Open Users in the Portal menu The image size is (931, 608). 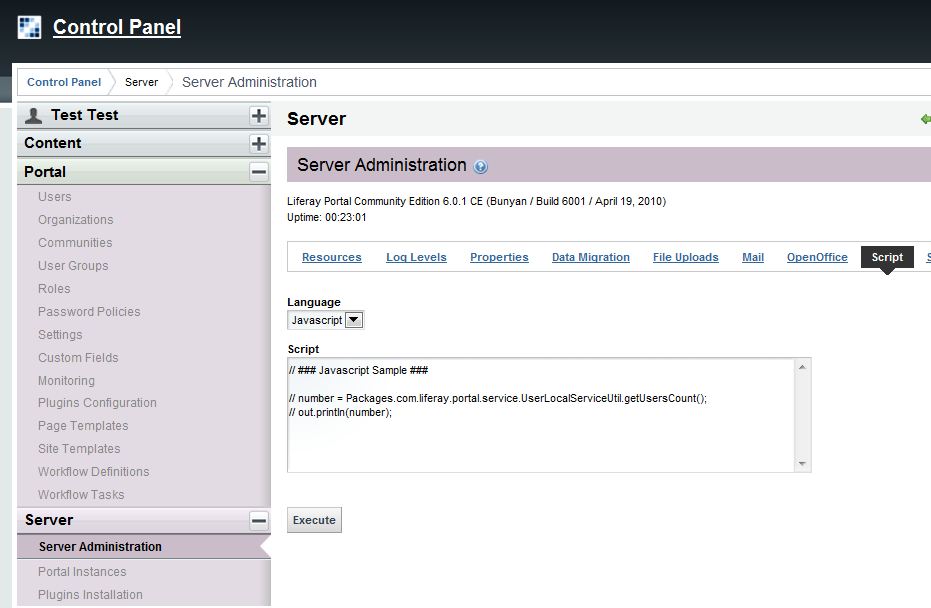55,197
